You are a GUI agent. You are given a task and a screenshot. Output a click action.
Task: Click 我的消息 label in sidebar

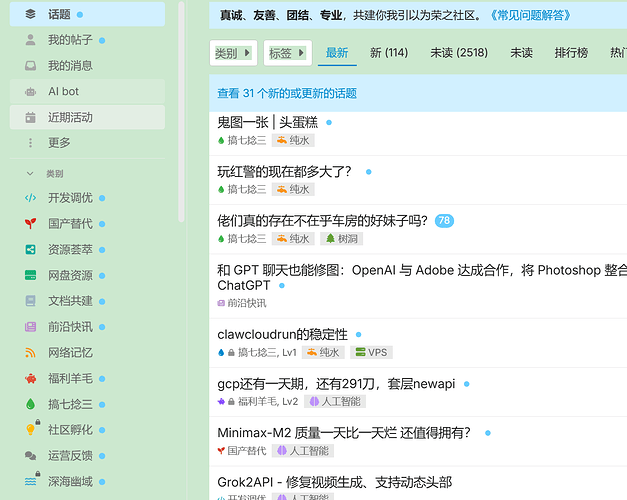point(70,66)
